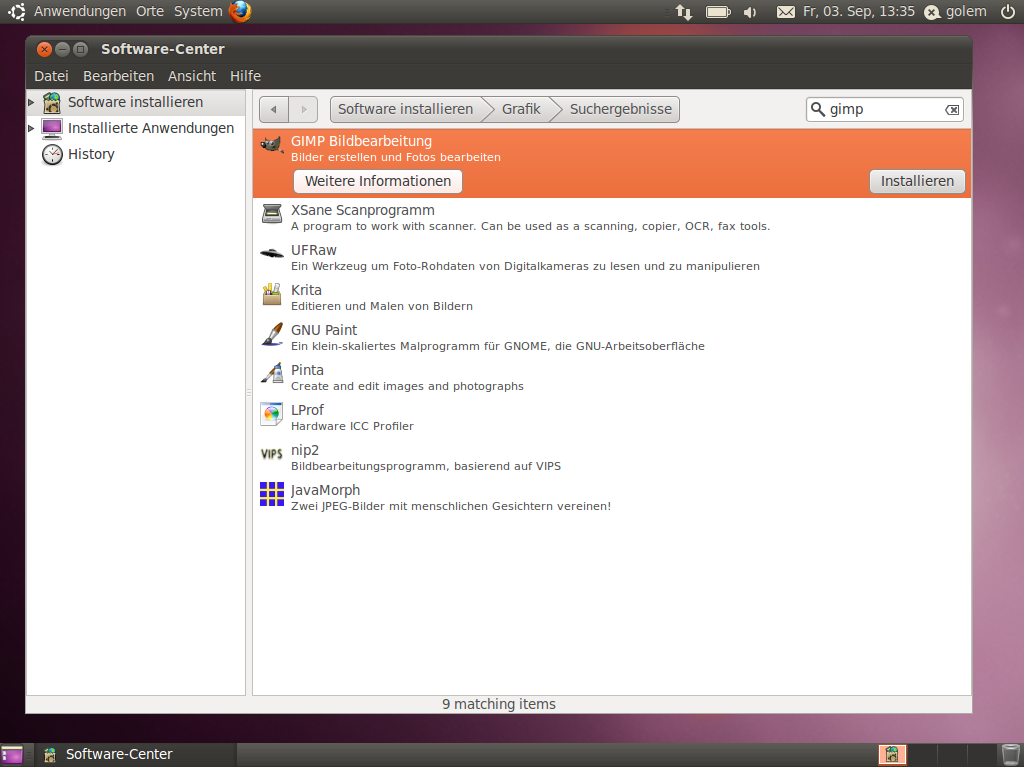The width and height of the screenshot is (1024, 767).
Task: Click into the gimp search field
Action: pos(882,110)
